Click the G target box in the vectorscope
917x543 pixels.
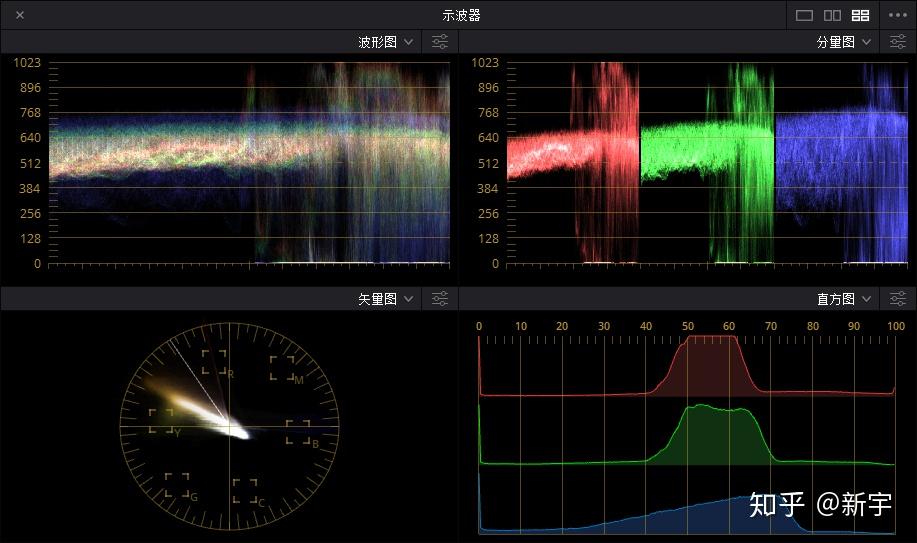pos(177,485)
